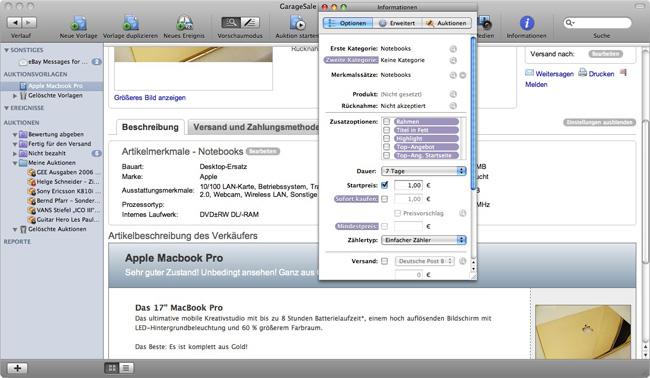Select the Gelöschte Auktionen trash item
Image resolution: width=650 pixels, height=378 pixels.
coord(53,229)
